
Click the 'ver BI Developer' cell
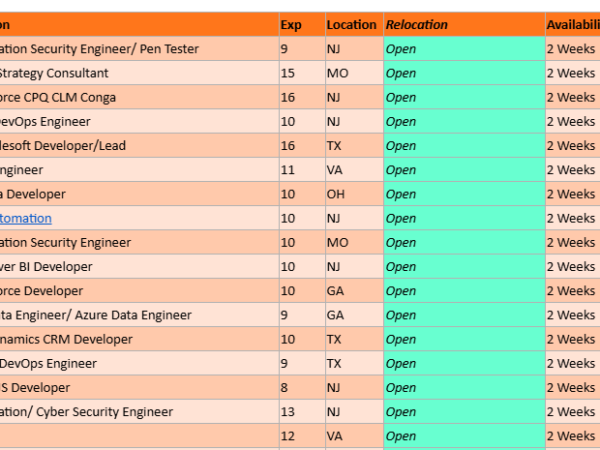coord(139,267)
